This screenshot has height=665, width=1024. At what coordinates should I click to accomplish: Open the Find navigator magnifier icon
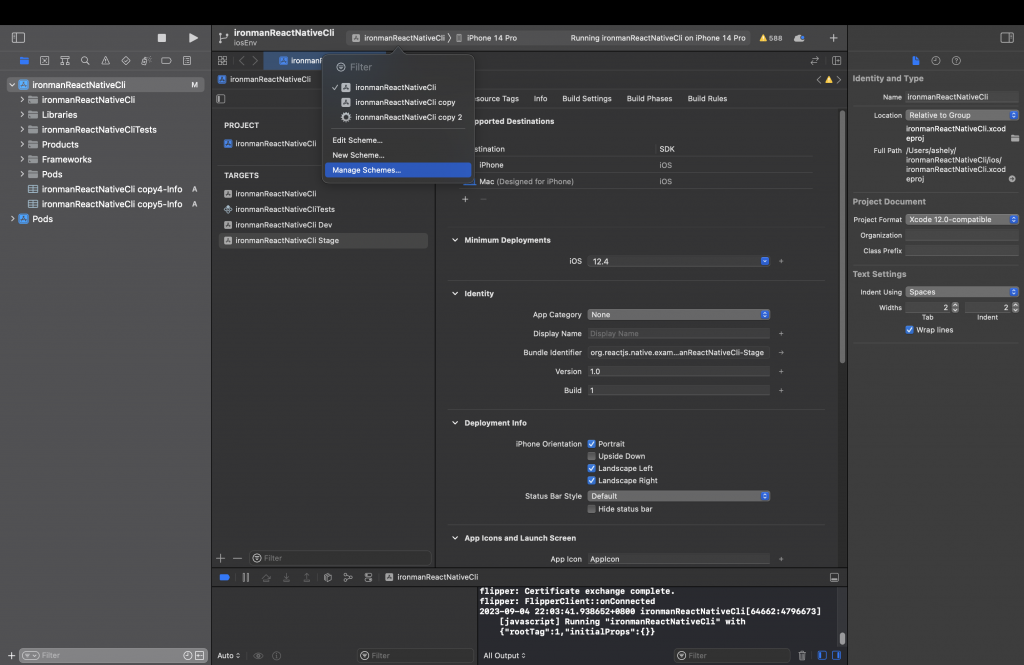[85, 61]
